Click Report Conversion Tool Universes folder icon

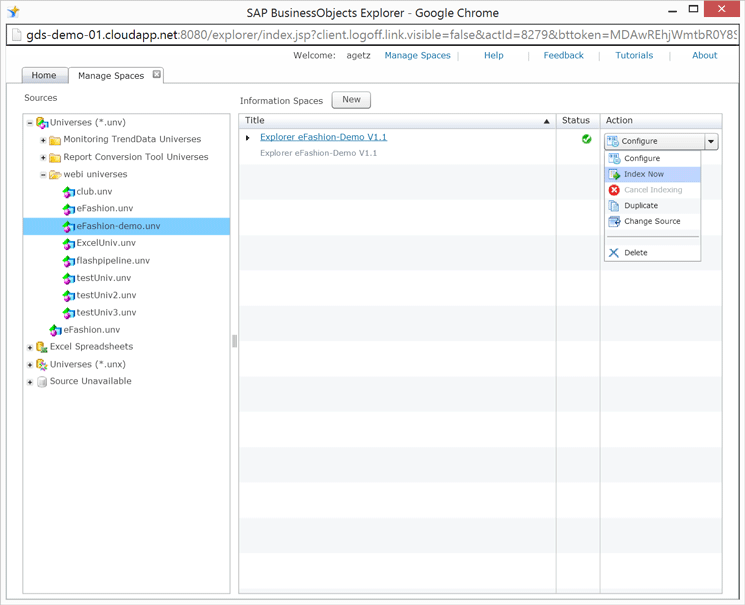click(x=55, y=157)
